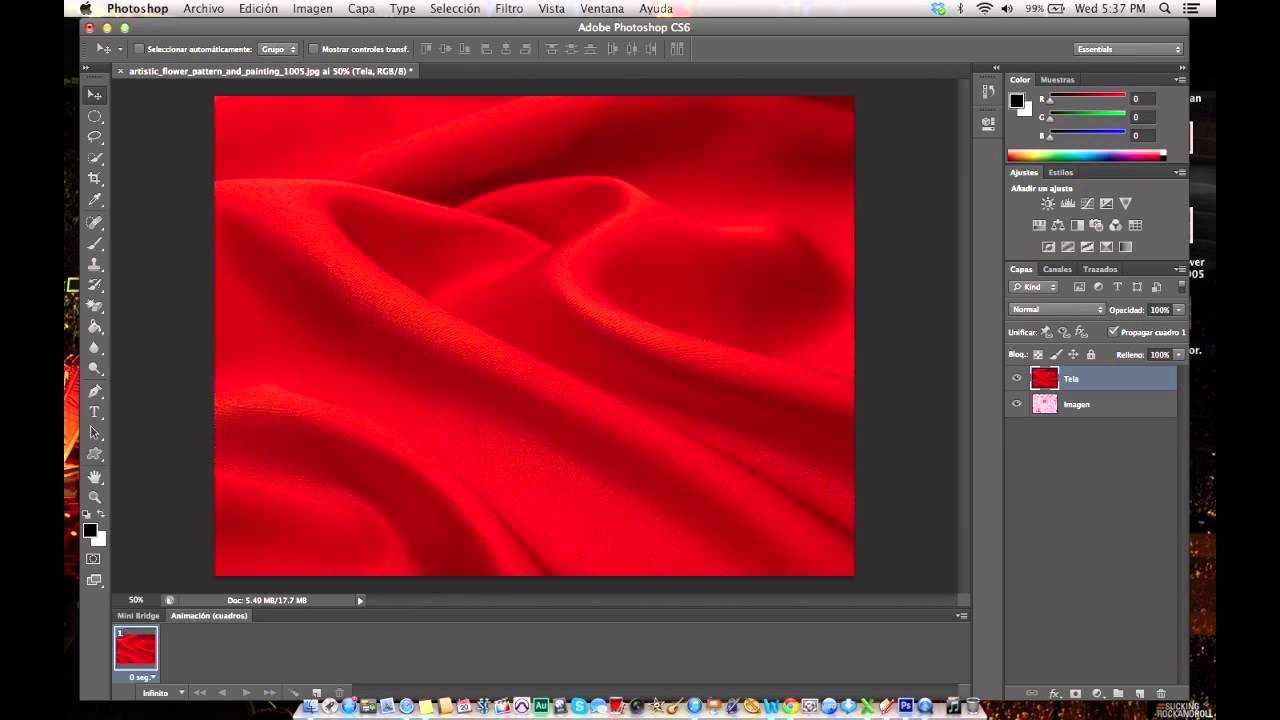Select the Clone Stamp tool

[x=95, y=264]
